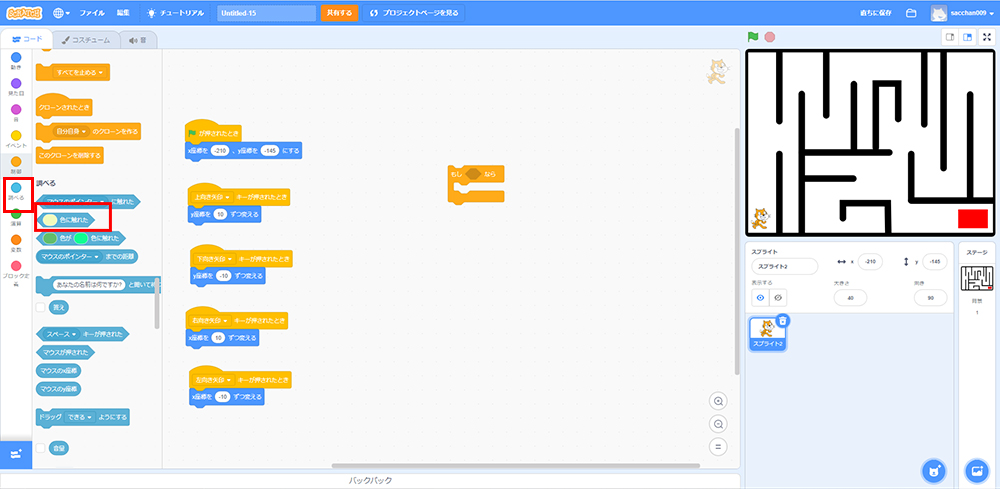Click プロジェクトページを見る button
This screenshot has width=1000, height=489.
(x=414, y=13)
